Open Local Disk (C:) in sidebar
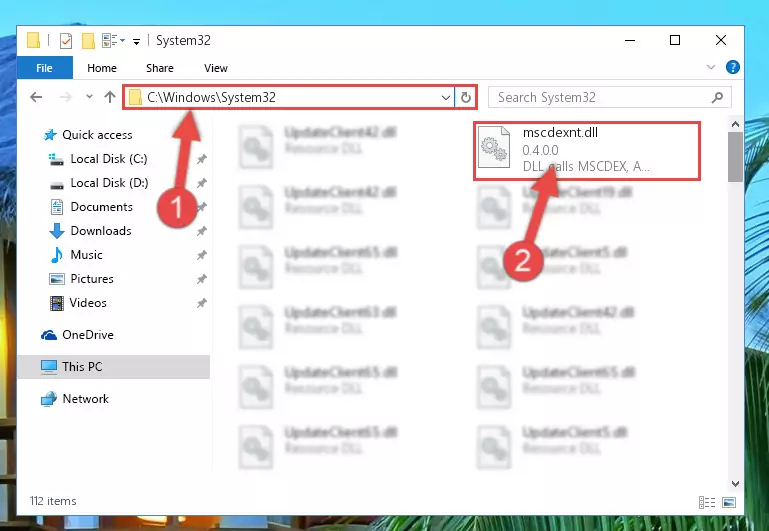 point(108,159)
